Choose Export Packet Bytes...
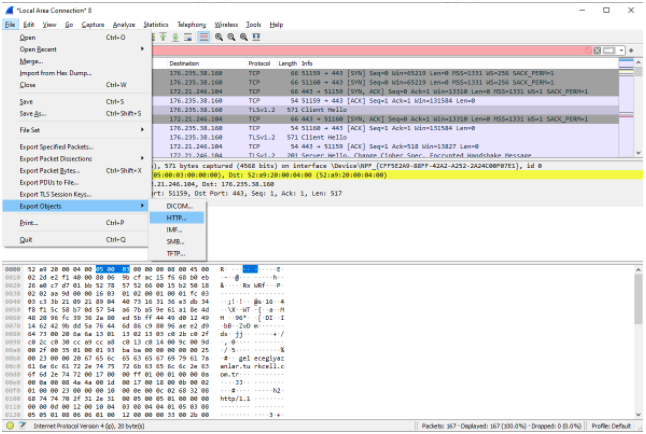Image resolution: width=646 pixels, height=434 pixels. pyautogui.click(x=76, y=171)
